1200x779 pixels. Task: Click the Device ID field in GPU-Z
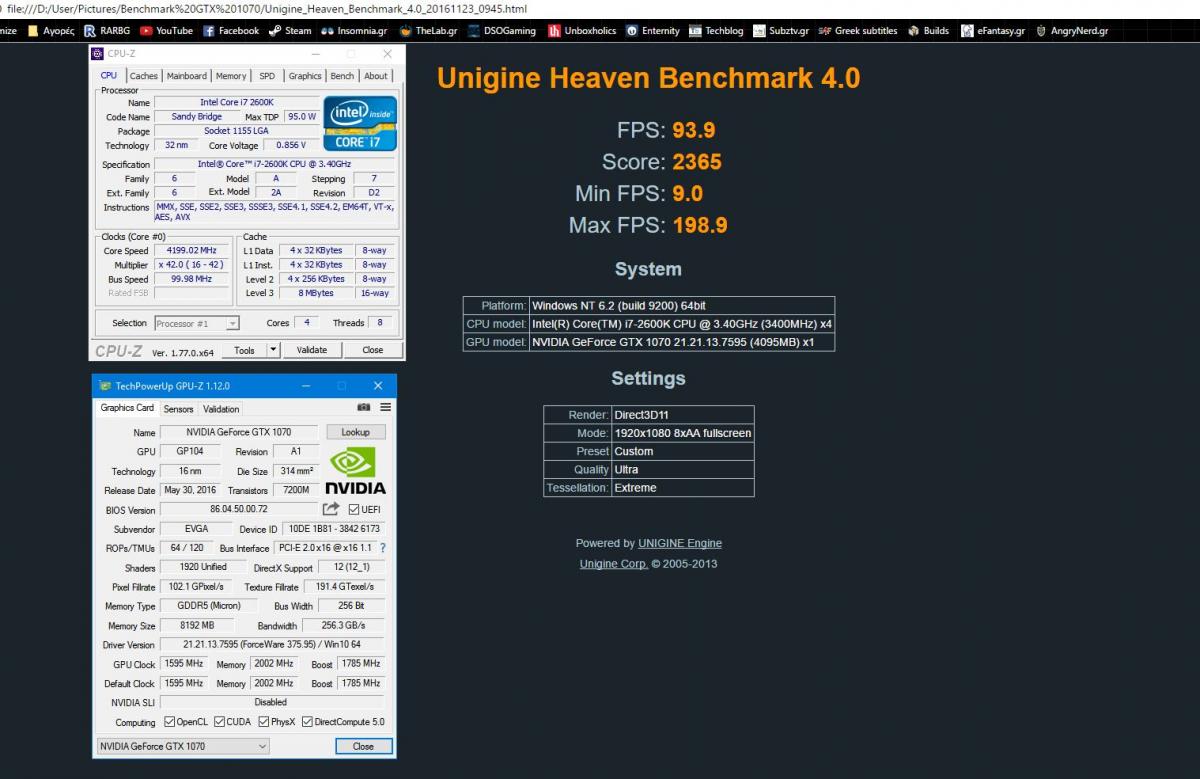point(334,529)
